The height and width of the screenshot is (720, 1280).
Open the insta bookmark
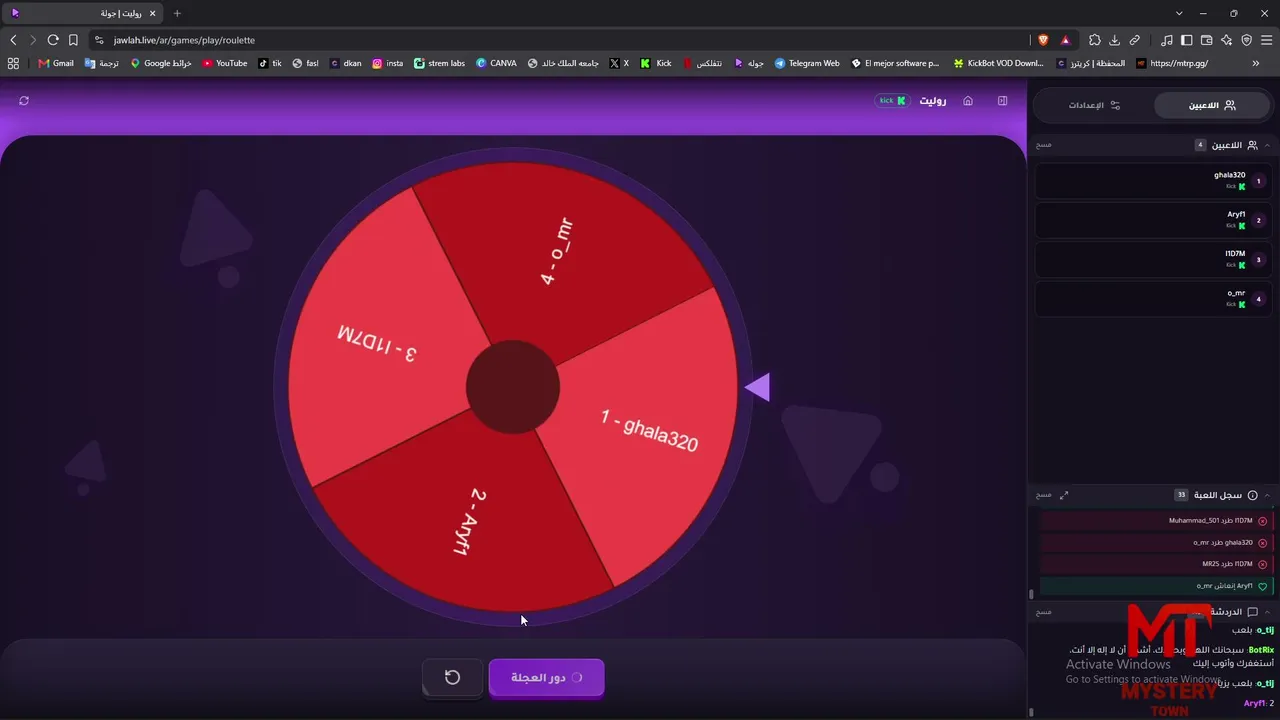point(387,63)
